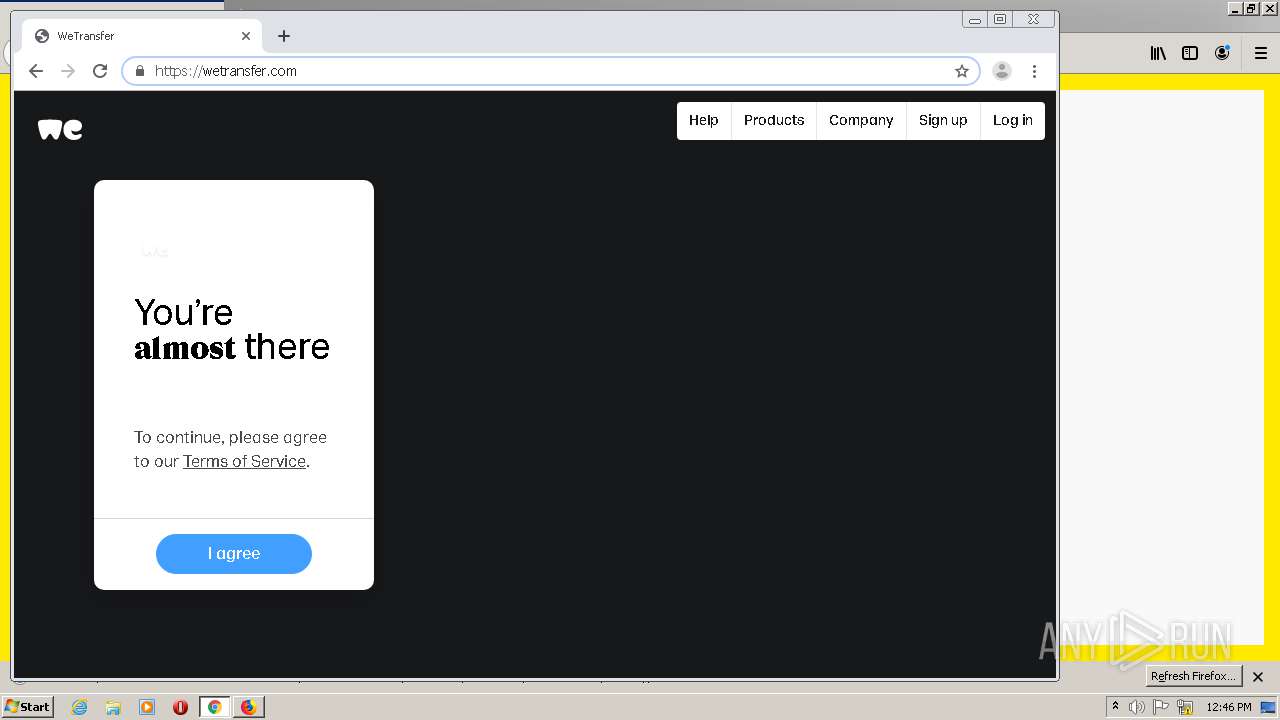This screenshot has height=720, width=1280.
Task: Click the clock showing 12:46 PM
Action: [1229, 707]
